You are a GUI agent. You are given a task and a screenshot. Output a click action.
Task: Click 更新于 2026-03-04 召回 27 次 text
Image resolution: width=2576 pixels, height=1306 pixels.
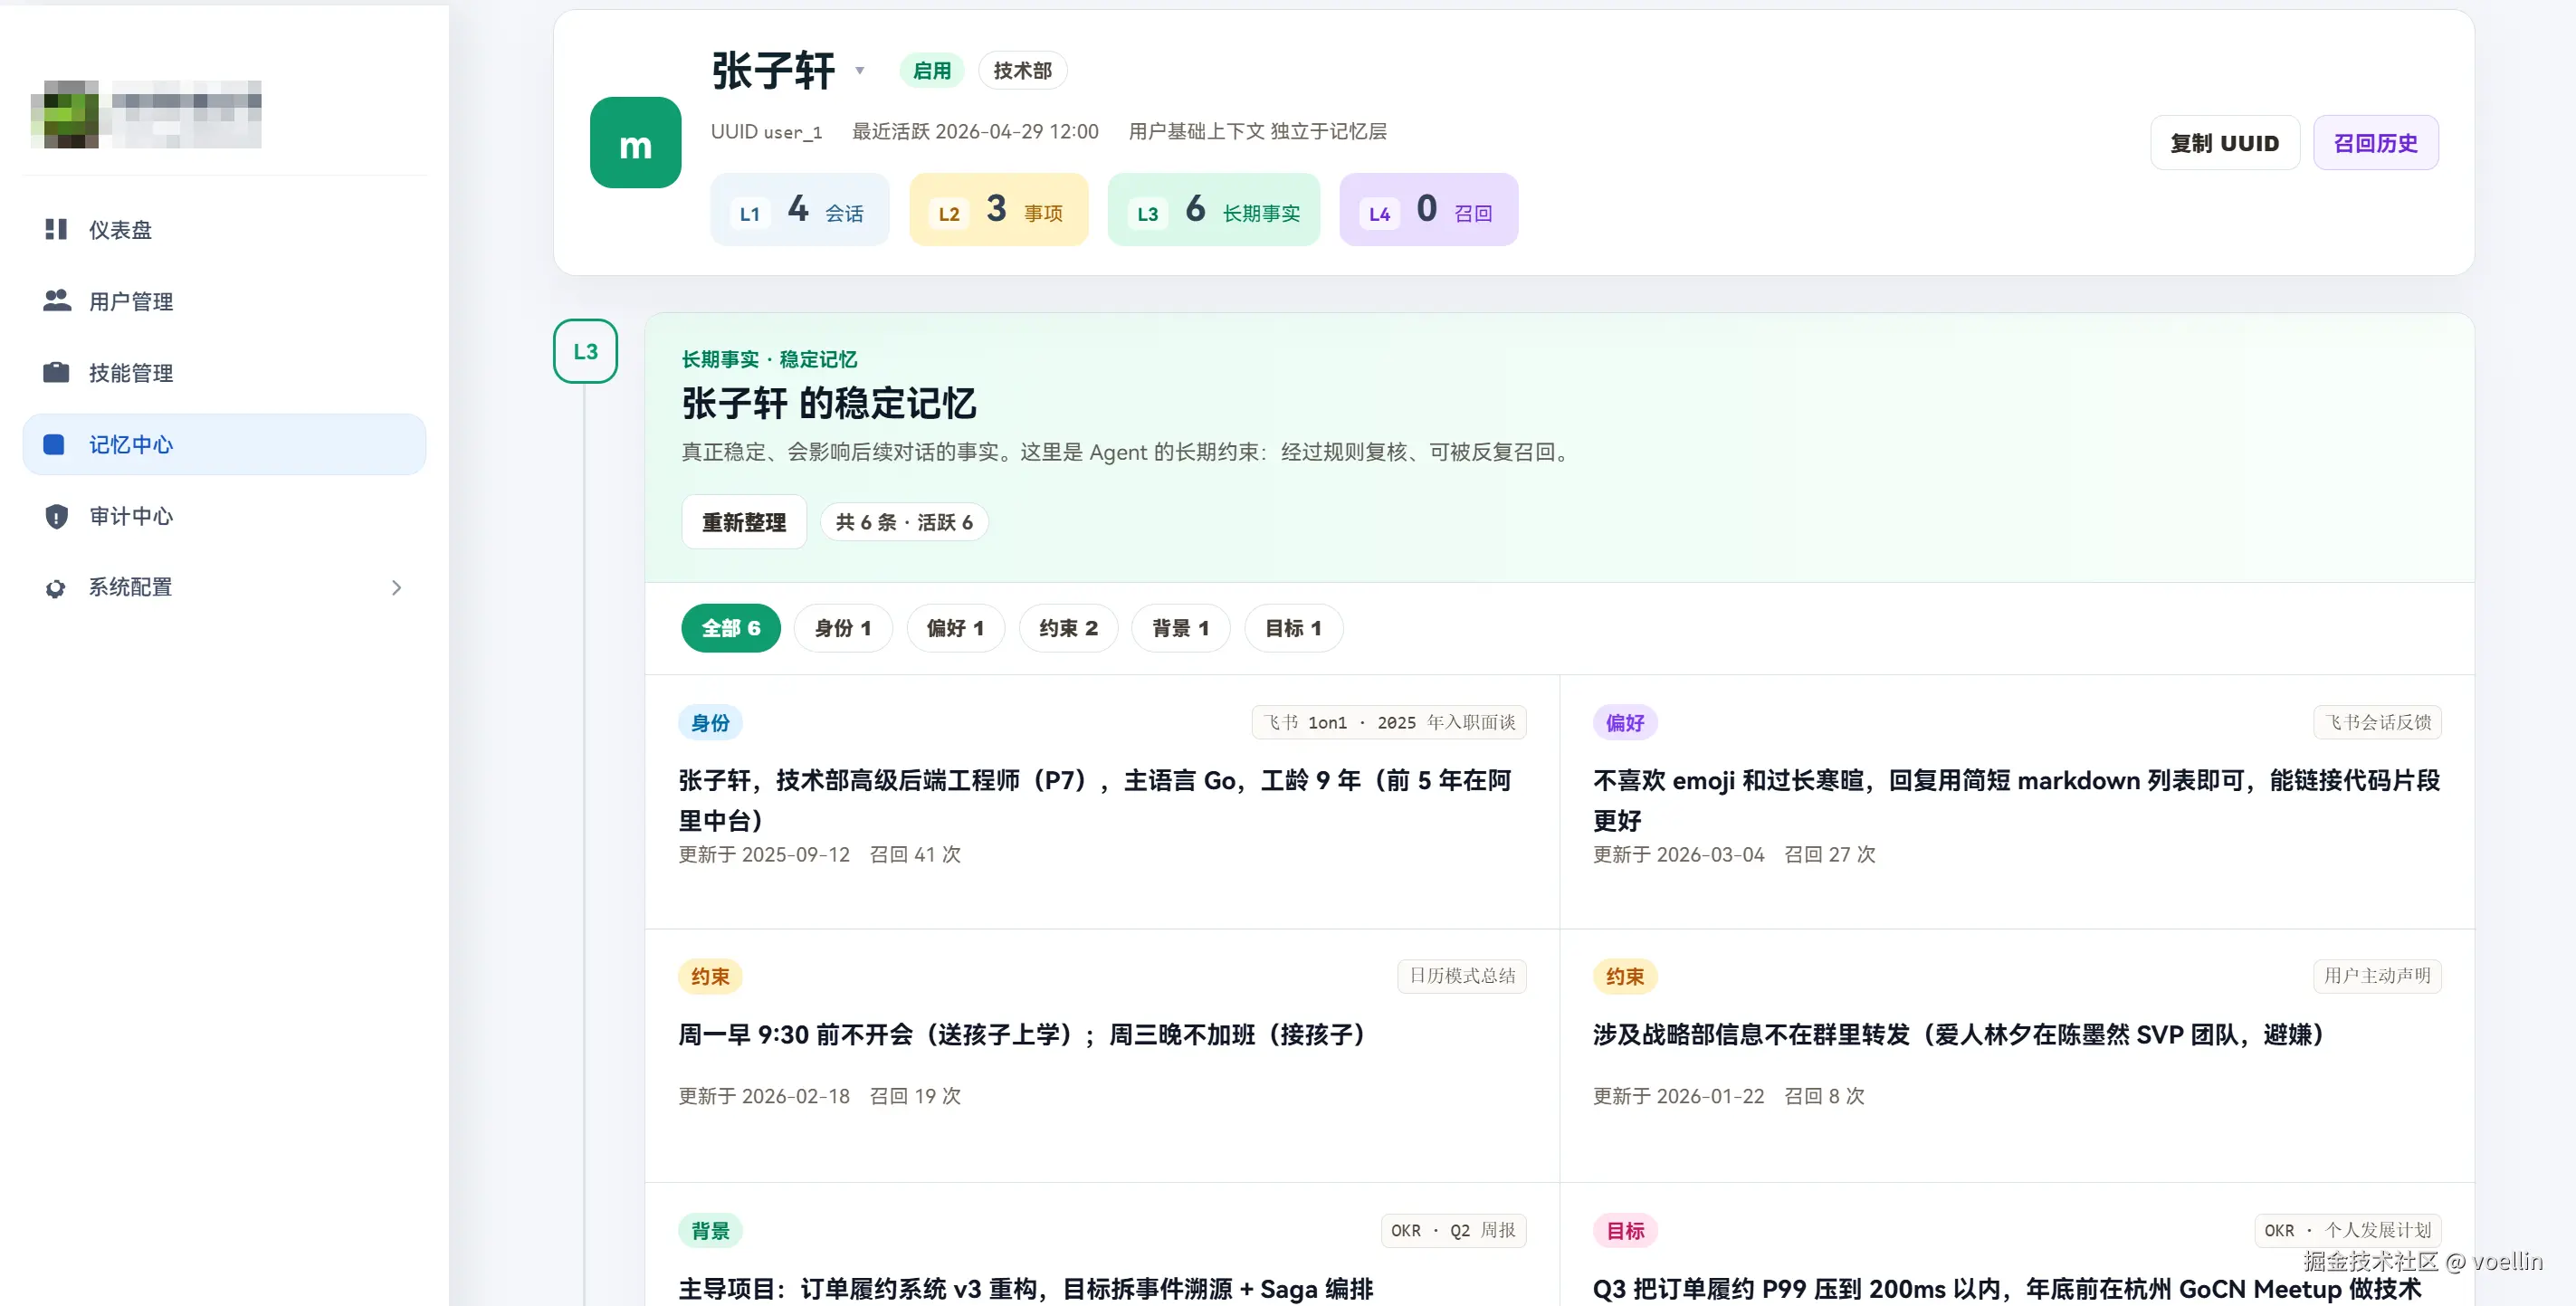click(1734, 854)
